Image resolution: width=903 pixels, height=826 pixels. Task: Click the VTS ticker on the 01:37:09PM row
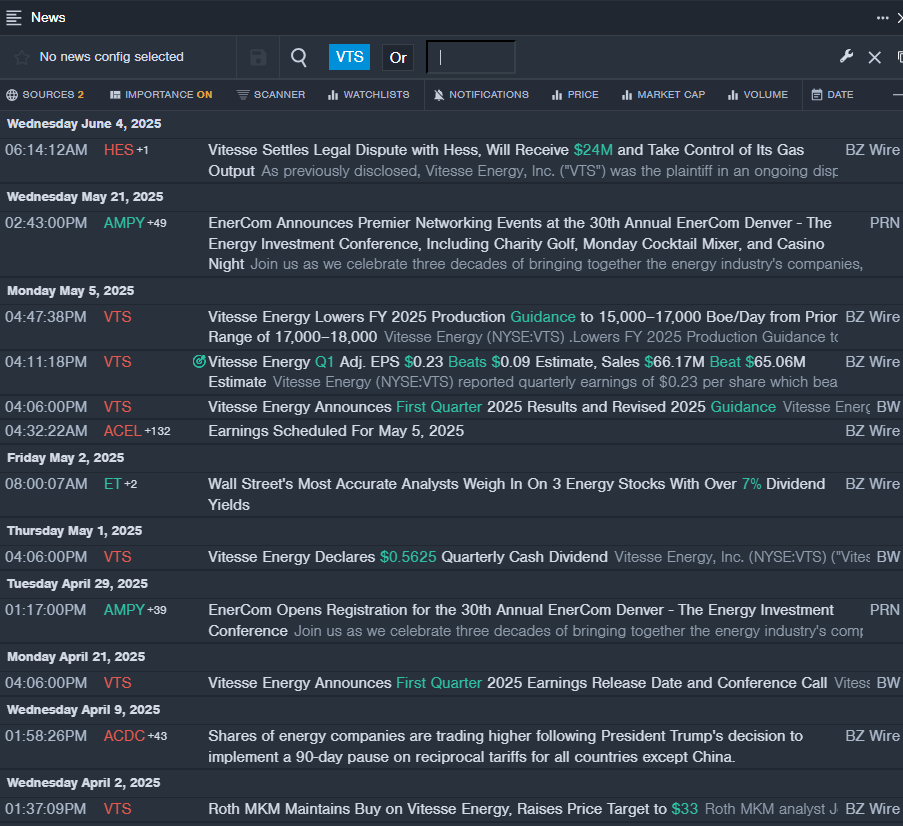click(117, 809)
